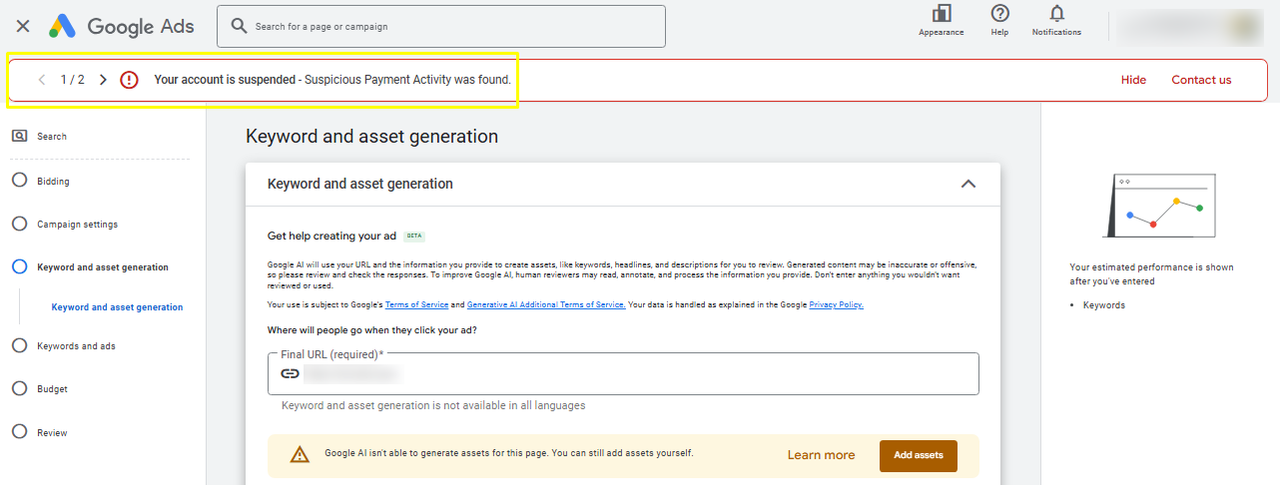Image resolution: width=1280 pixels, height=485 pixels.
Task: Click the estimated performance chart illustration
Action: [x=1161, y=205]
